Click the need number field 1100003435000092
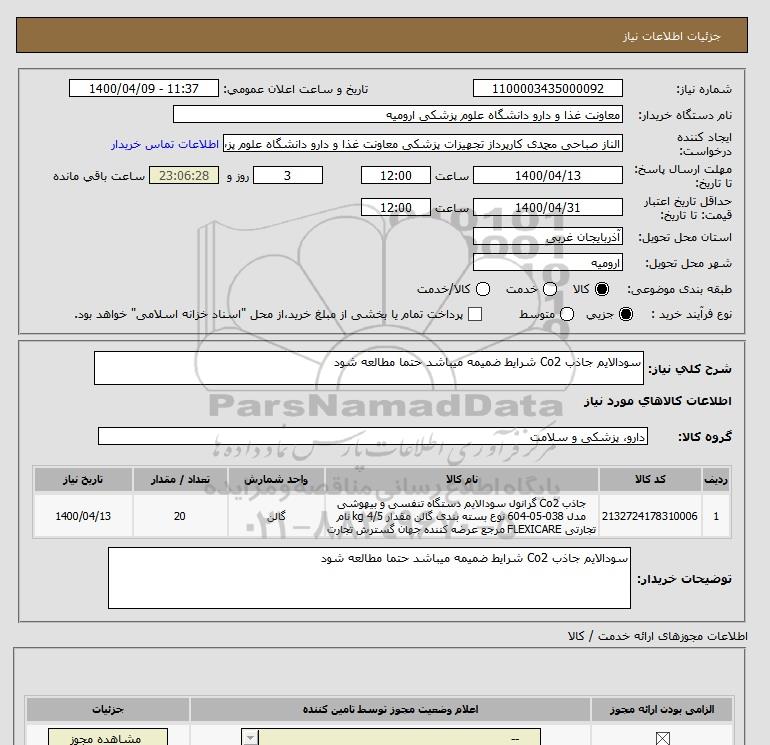 pyautogui.click(x=548, y=89)
